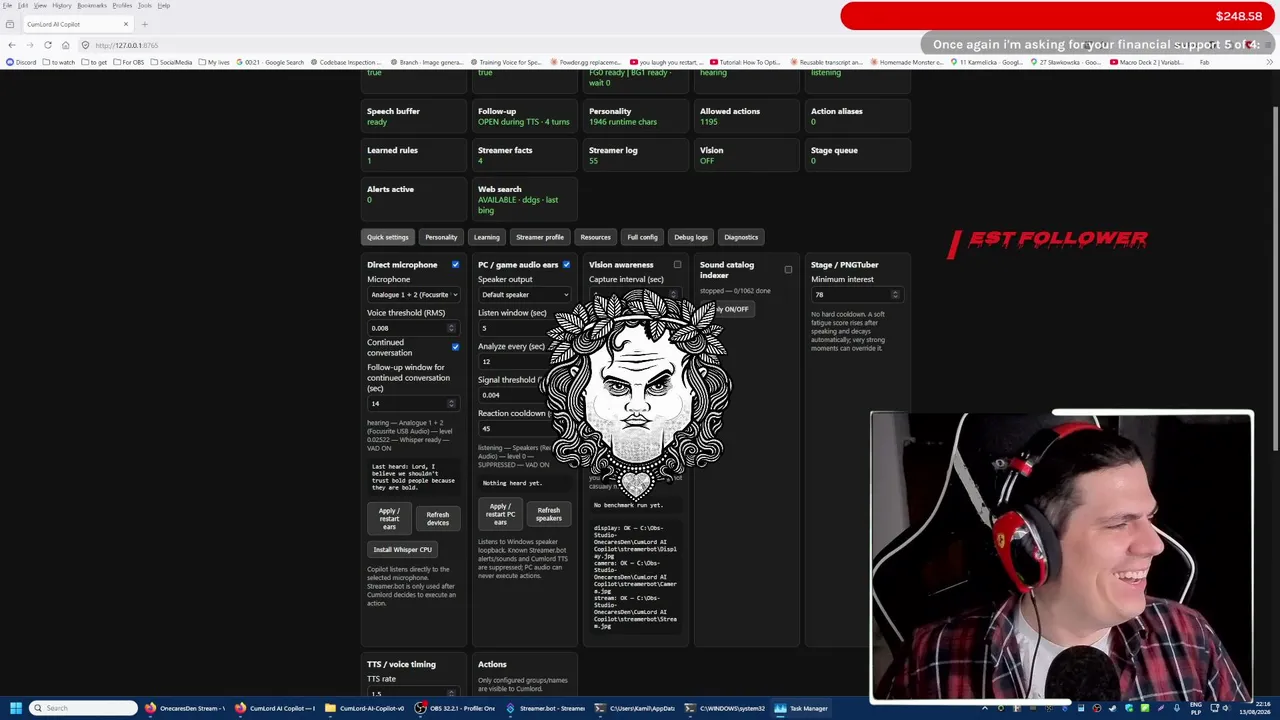This screenshot has height=720, width=1280.
Task: Switch to CumLord-AI-Copilot folder in taskbar
Action: (365, 708)
